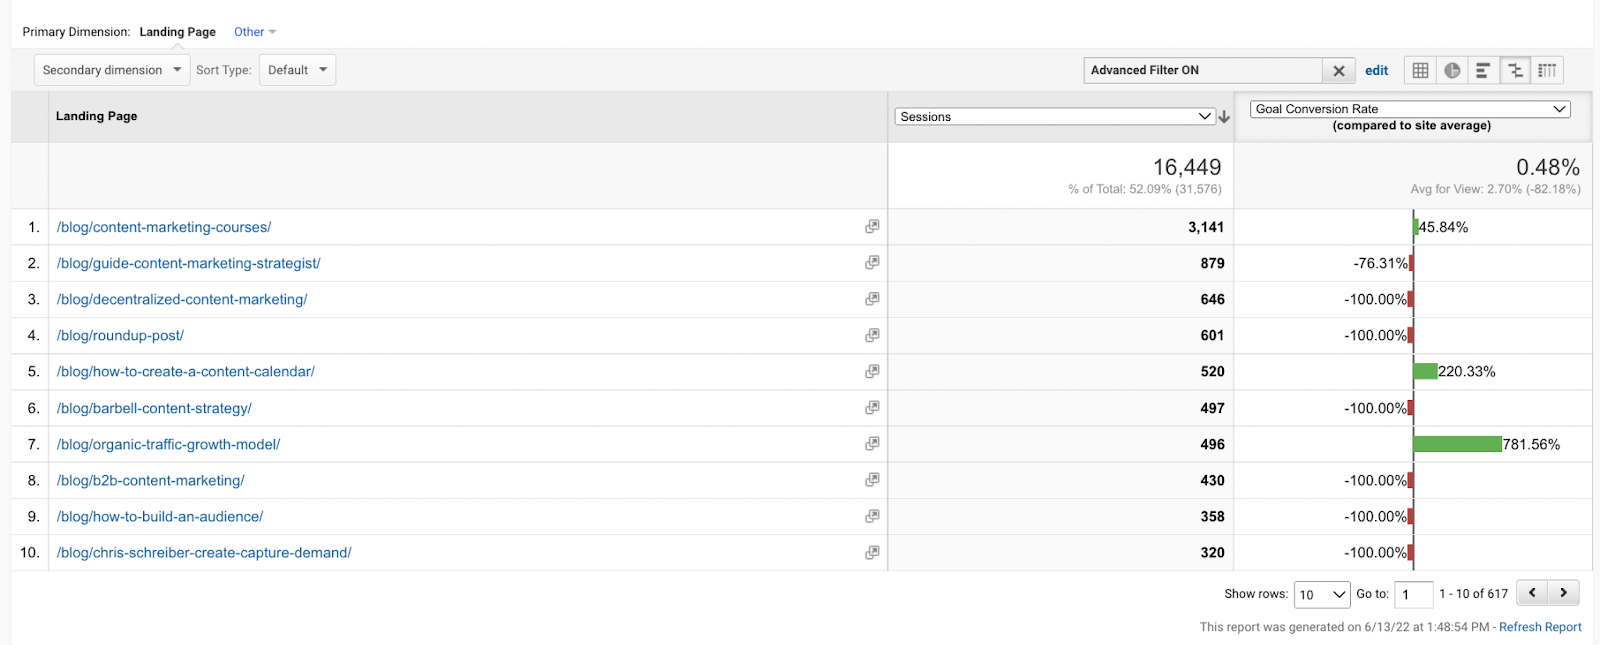Switch to the performance bar view
This screenshot has width=1600, height=645.
tap(1483, 70)
